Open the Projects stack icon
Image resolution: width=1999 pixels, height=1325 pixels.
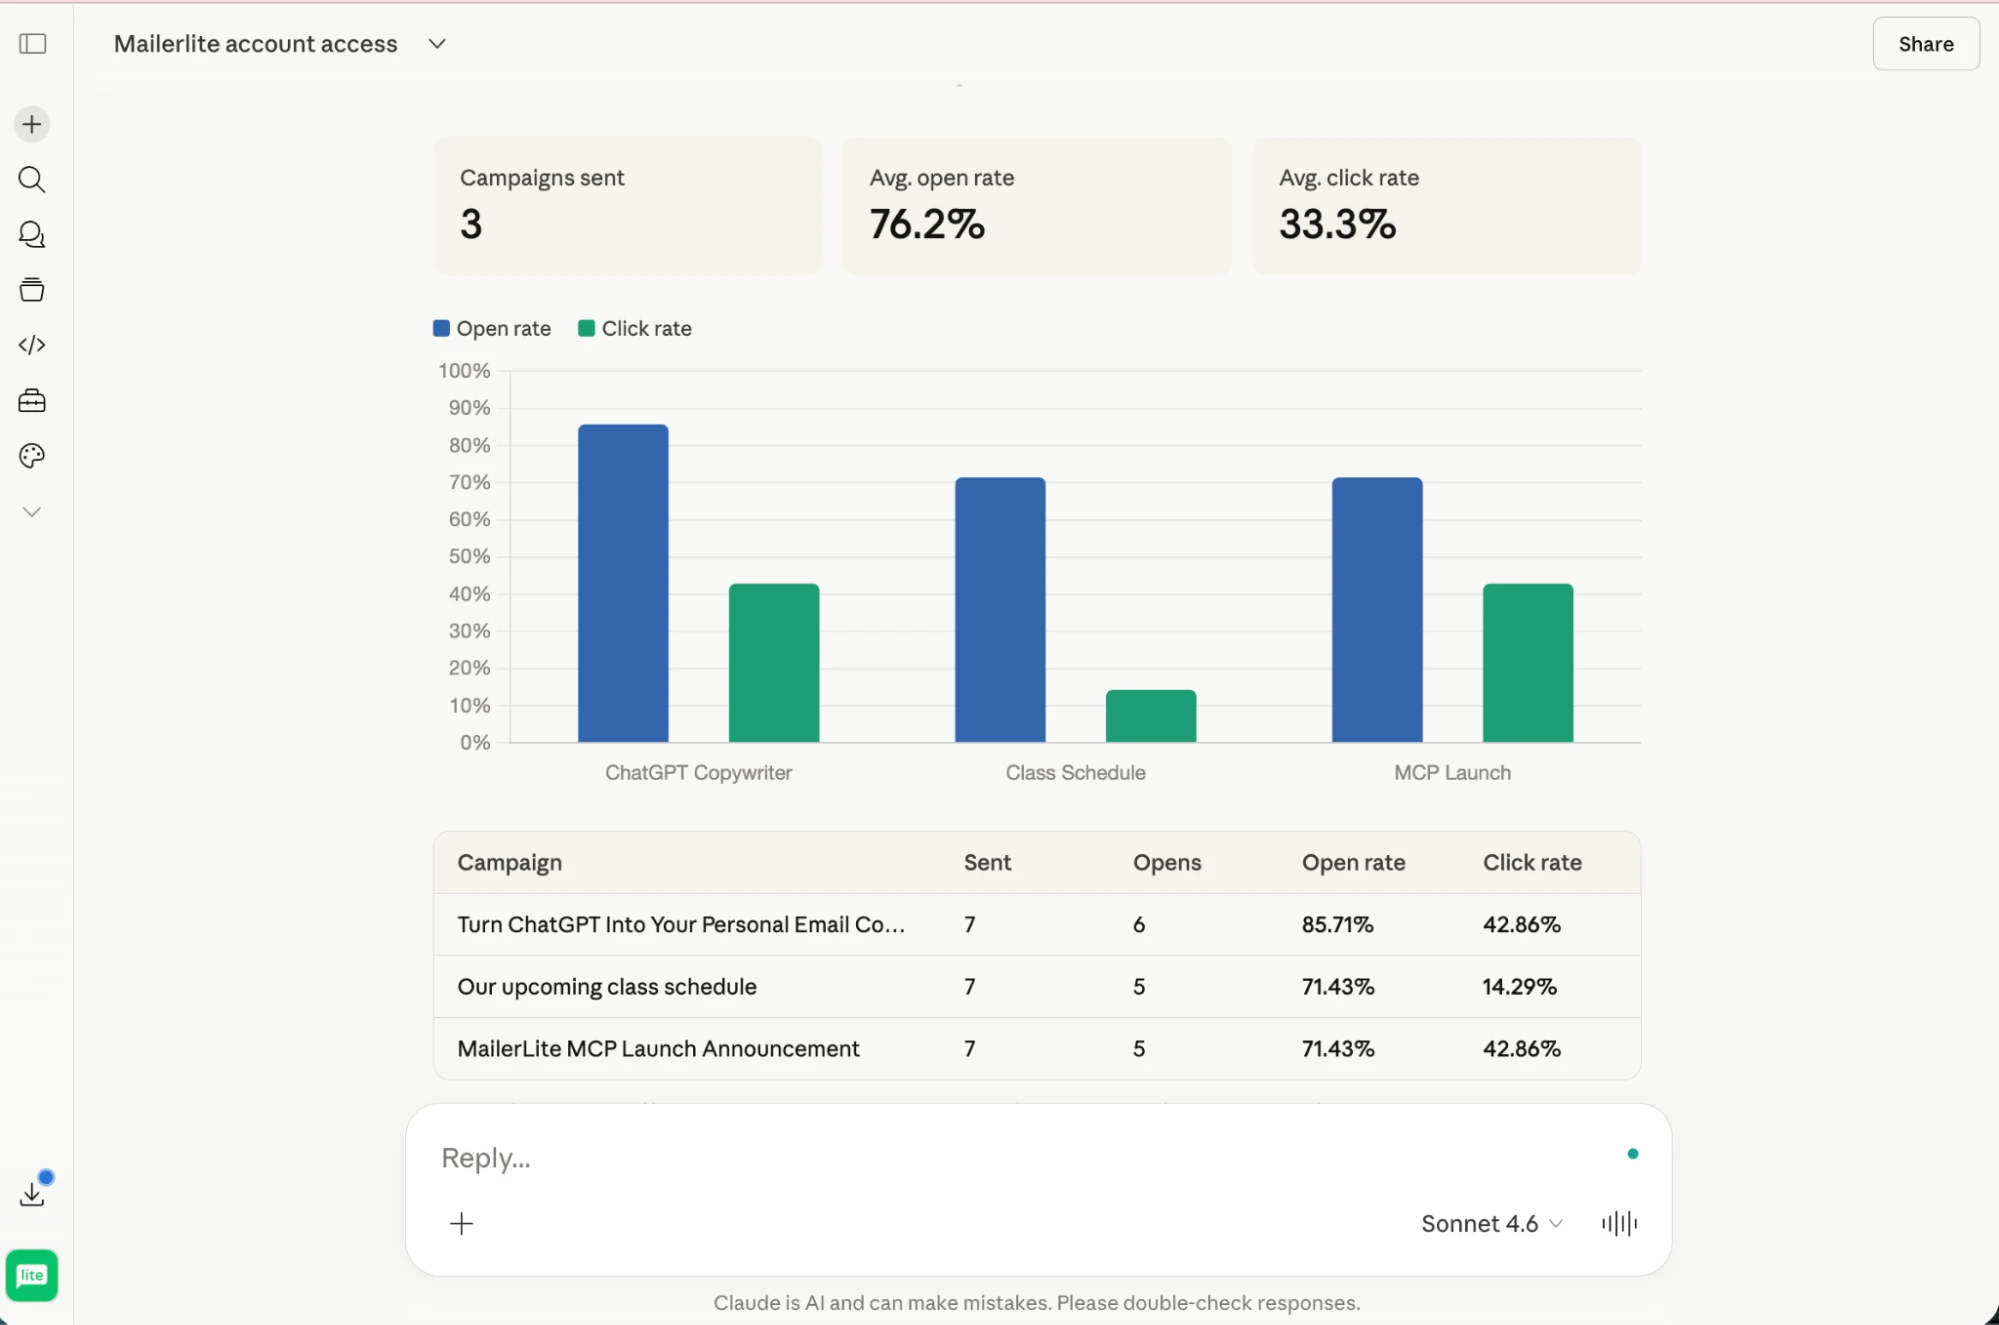pos(32,290)
